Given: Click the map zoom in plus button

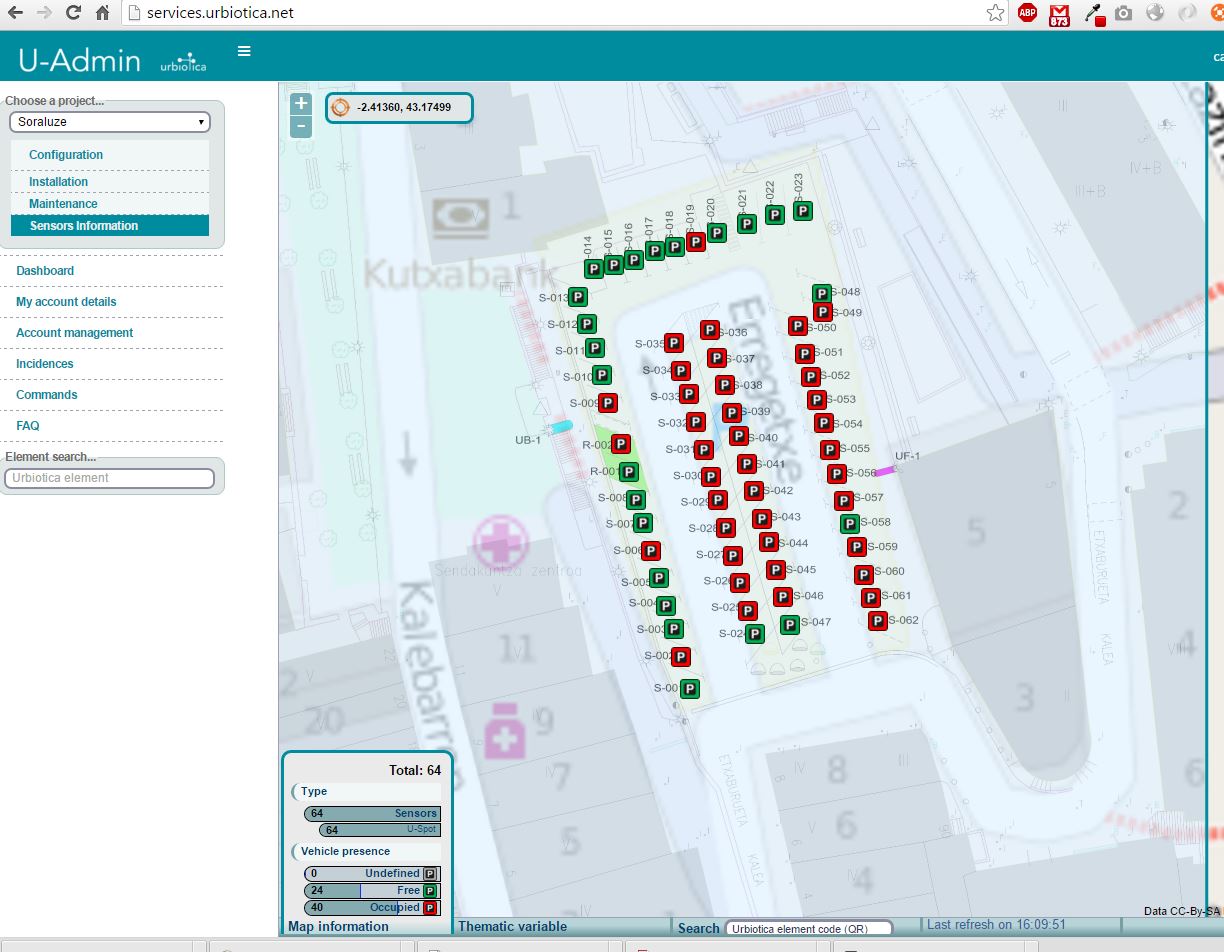Looking at the screenshot, I should click(301, 103).
